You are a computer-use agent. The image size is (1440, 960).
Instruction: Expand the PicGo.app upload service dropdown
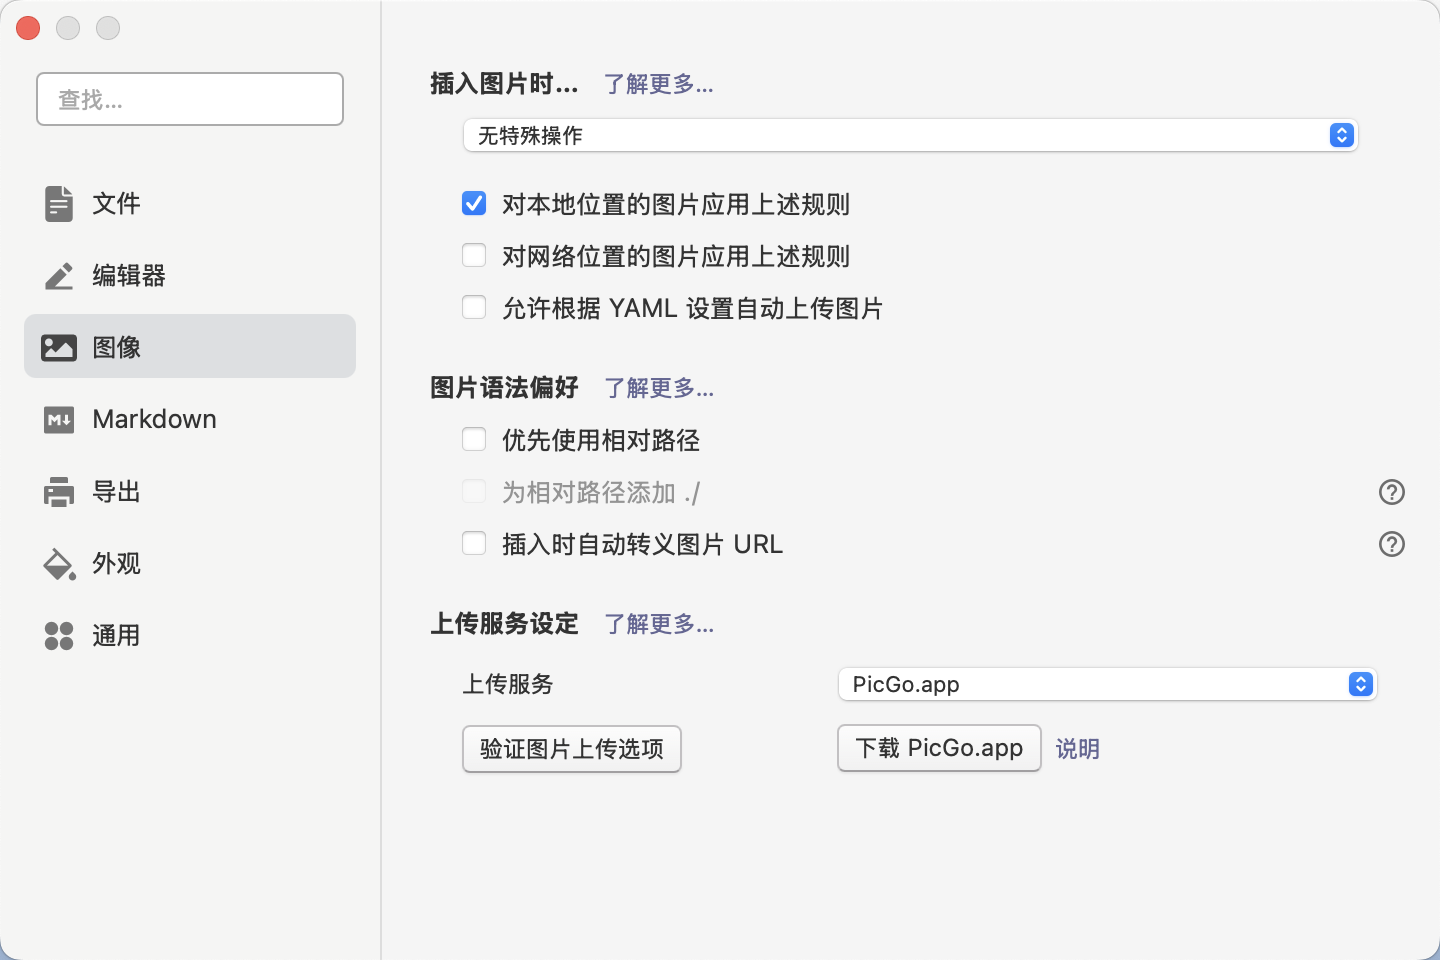pyautogui.click(x=1107, y=684)
